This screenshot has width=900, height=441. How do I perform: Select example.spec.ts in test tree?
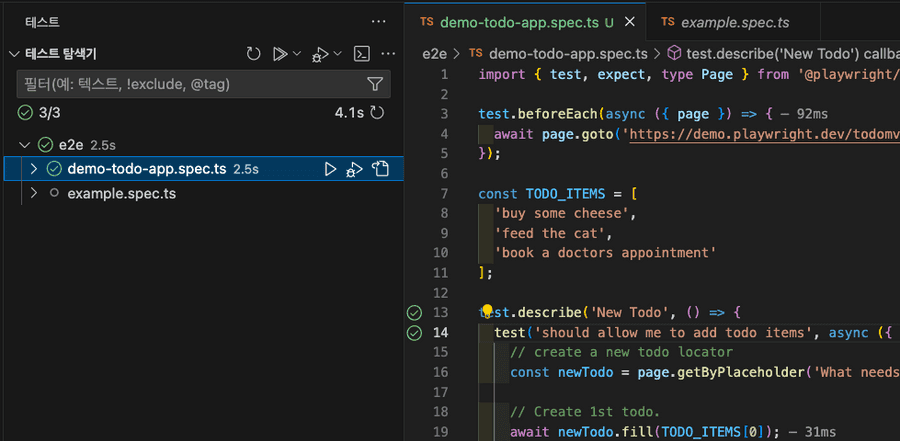204,194
